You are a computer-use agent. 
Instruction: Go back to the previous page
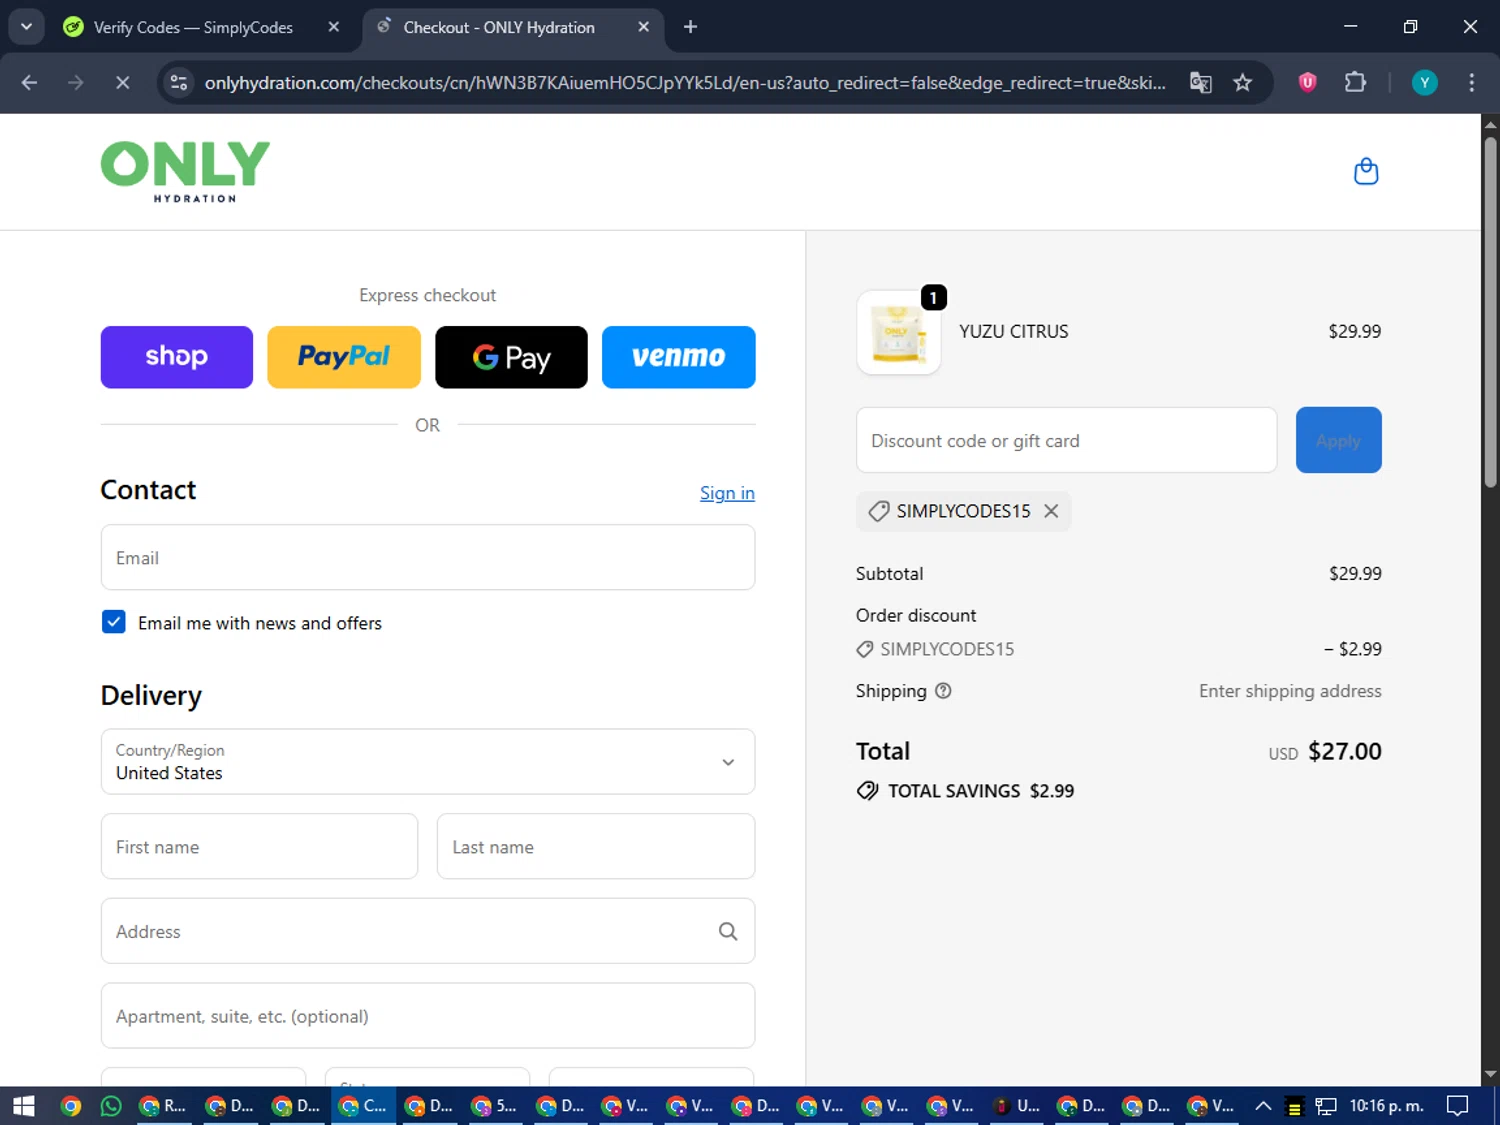(x=29, y=83)
